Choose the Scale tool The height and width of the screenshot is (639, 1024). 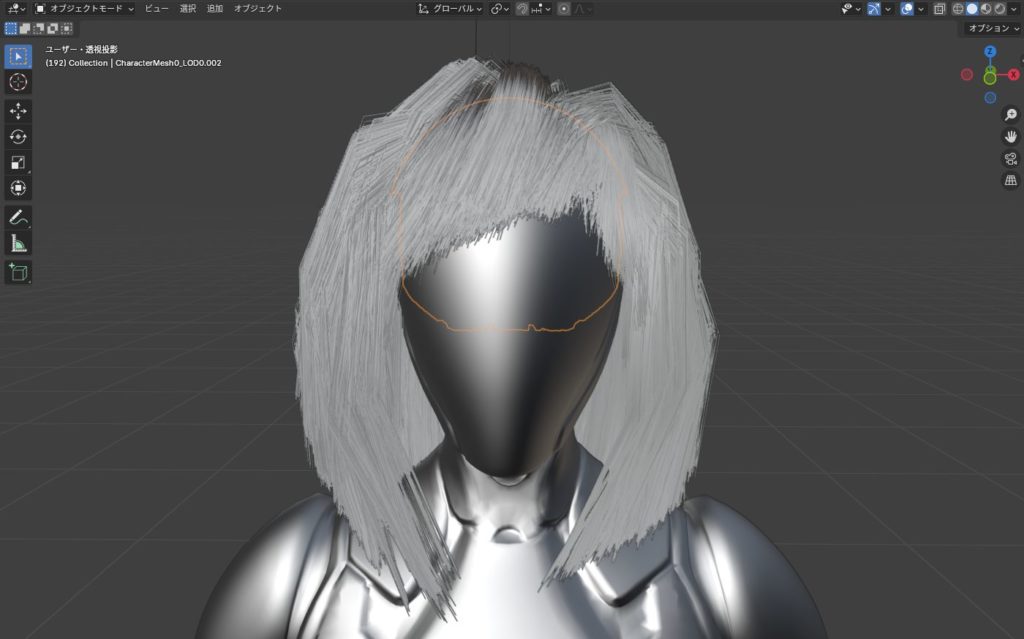[x=18, y=163]
